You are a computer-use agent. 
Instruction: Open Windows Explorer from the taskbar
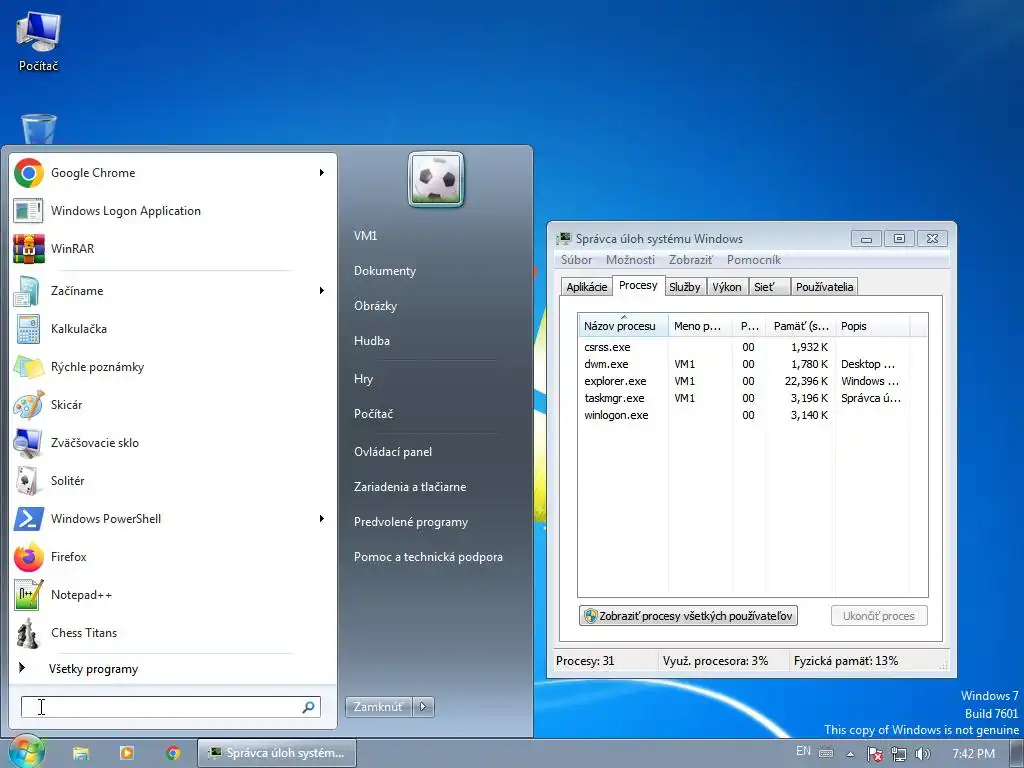pyautogui.click(x=80, y=753)
